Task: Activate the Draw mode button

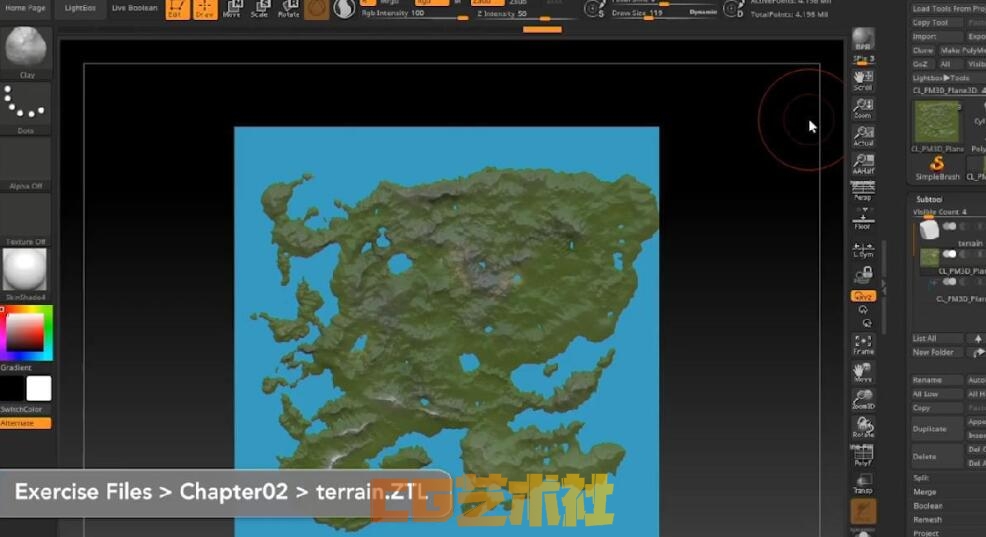Action: pyautogui.click(x=205, y=9)
